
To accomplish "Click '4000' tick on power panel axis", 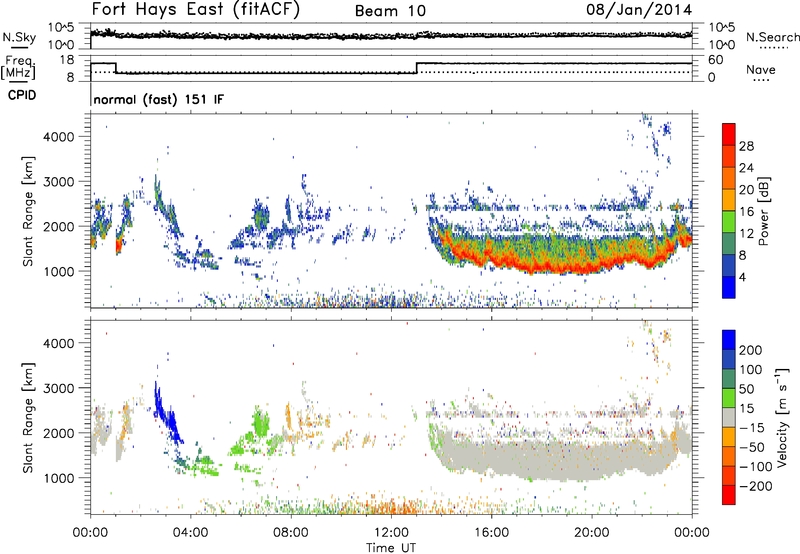I will click(58, 137).
